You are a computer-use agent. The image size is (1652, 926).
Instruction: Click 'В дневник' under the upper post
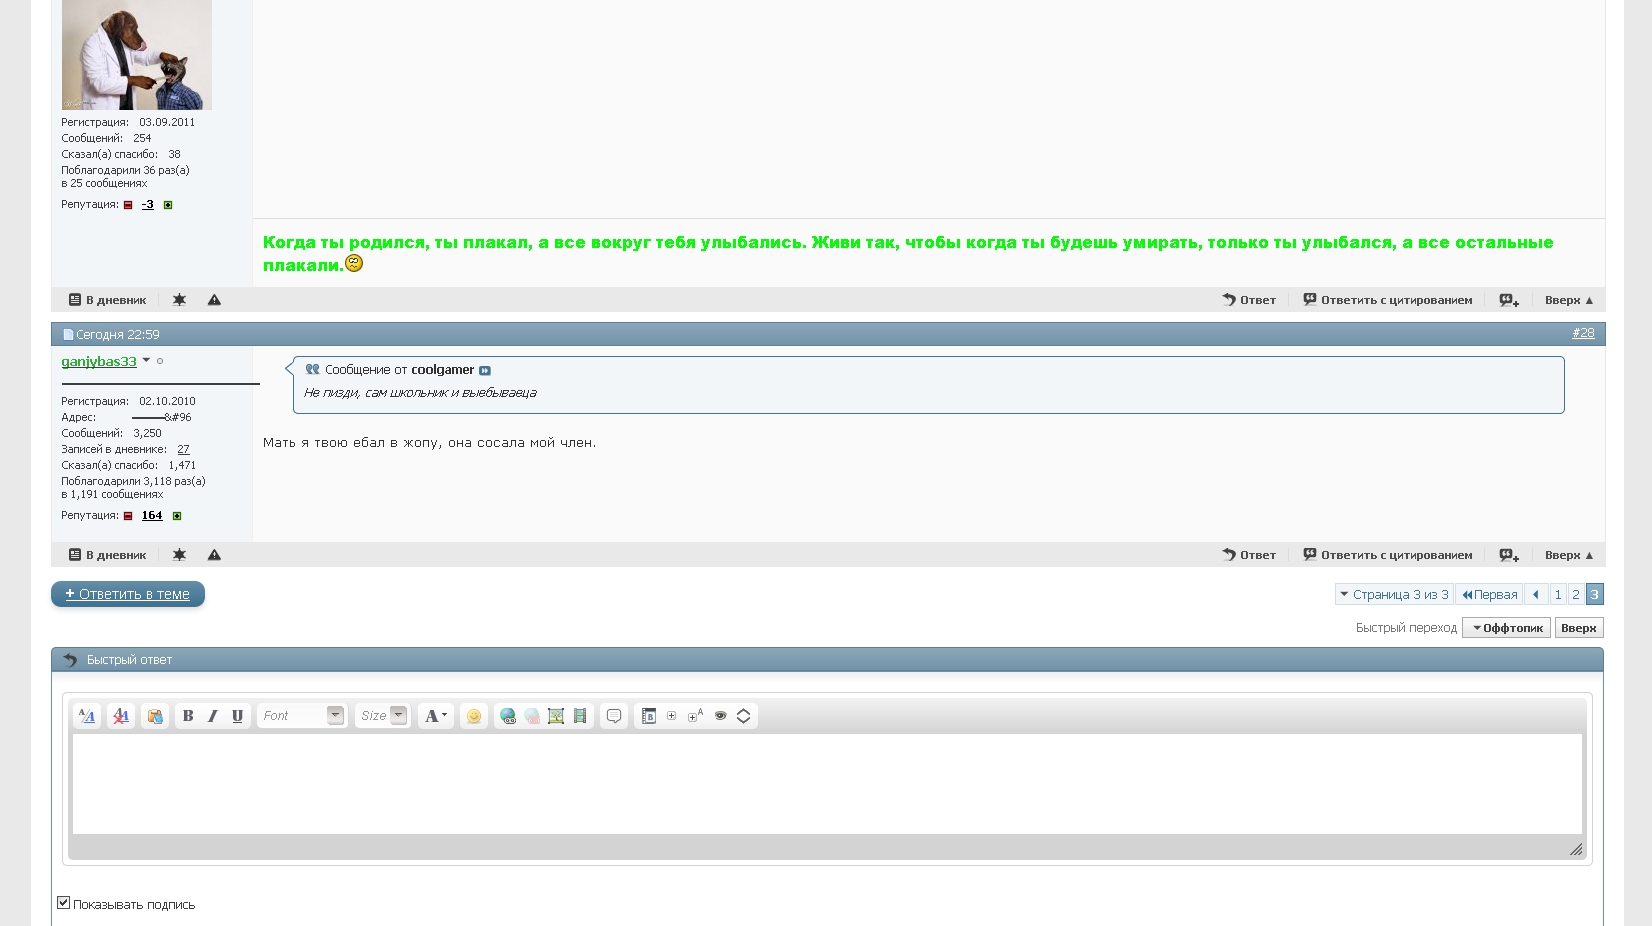pyautogui.click(x=107, y=300)
